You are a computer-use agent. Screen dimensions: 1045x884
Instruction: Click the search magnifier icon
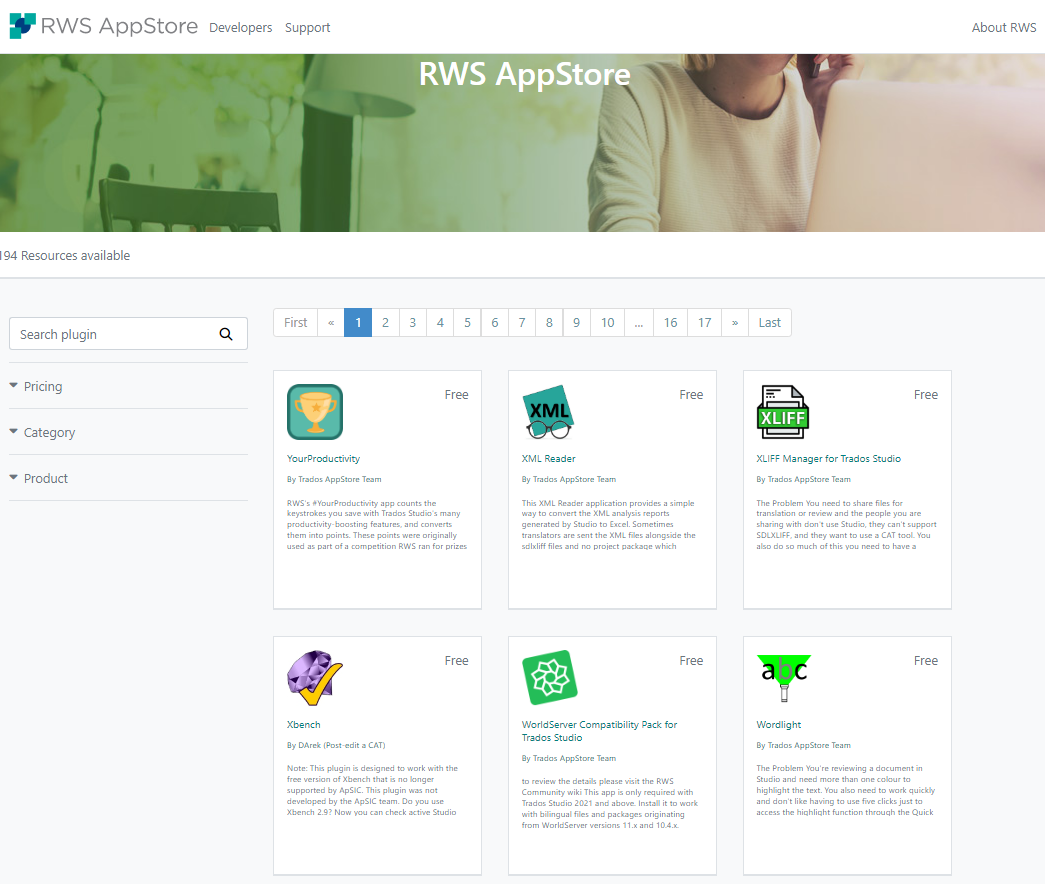tap(226, 334)
